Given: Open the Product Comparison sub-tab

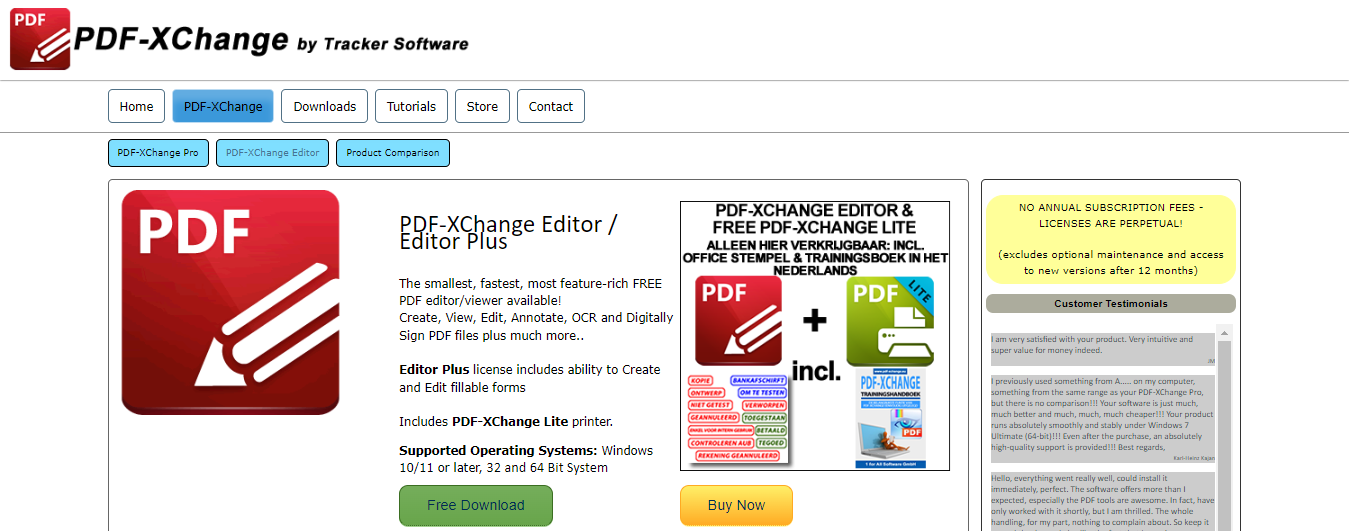Looking at the screenshot, I should point(393,153).
